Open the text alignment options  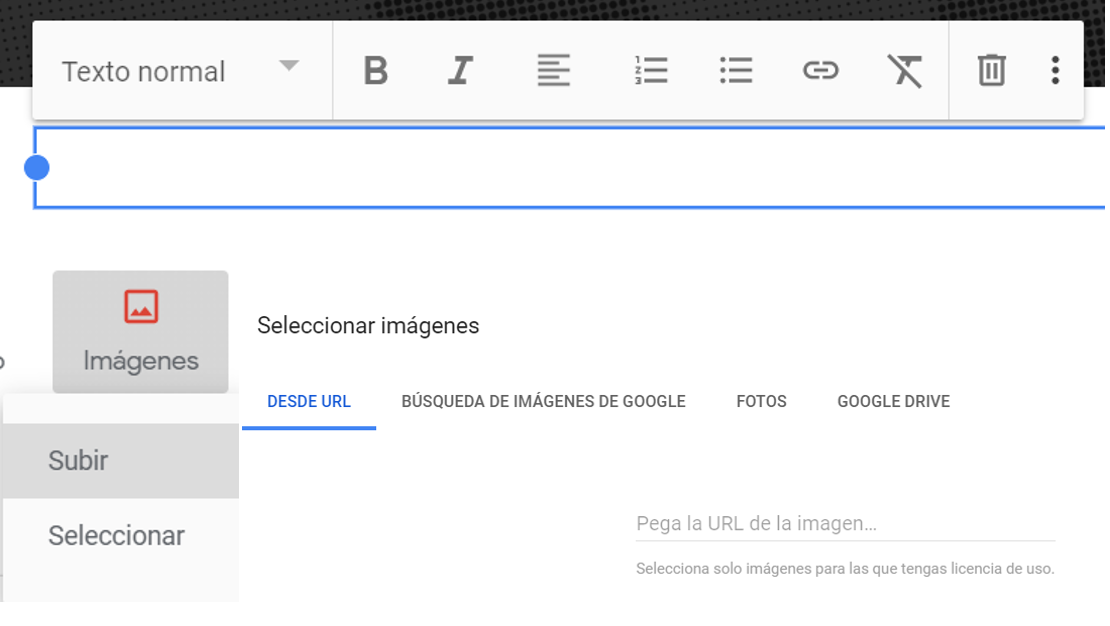(x=553, y=71)
